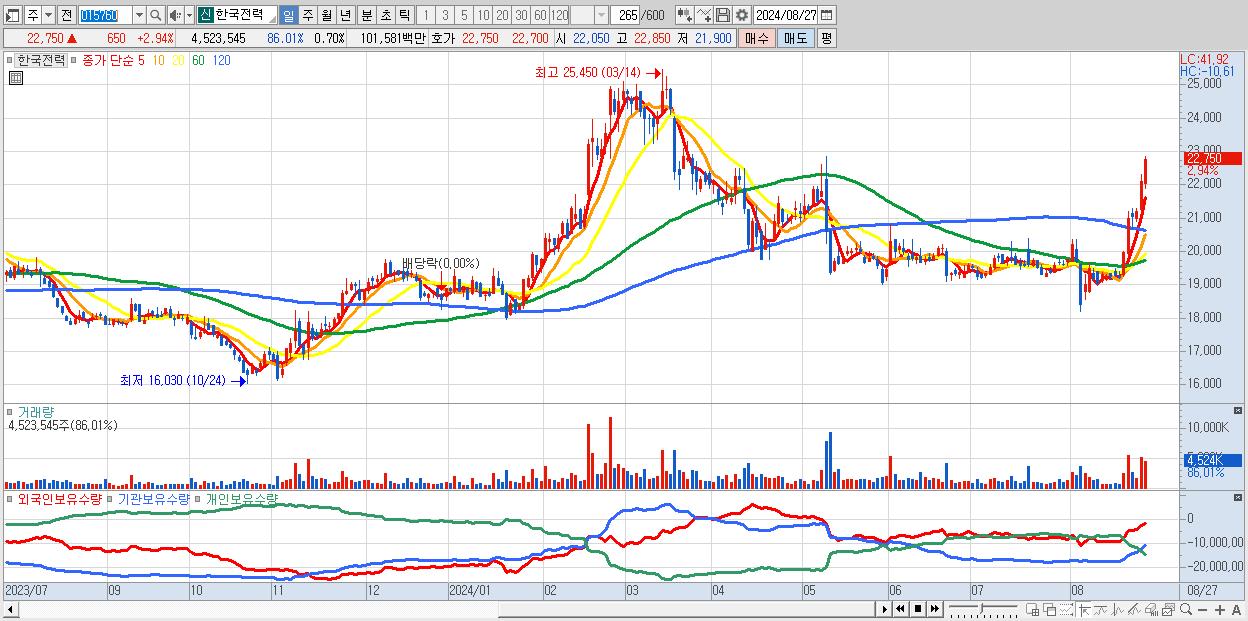Click the overlapping windows icon in bottom toolbar
This screenshot has height=621, width=1248.
pos(1050,609)
